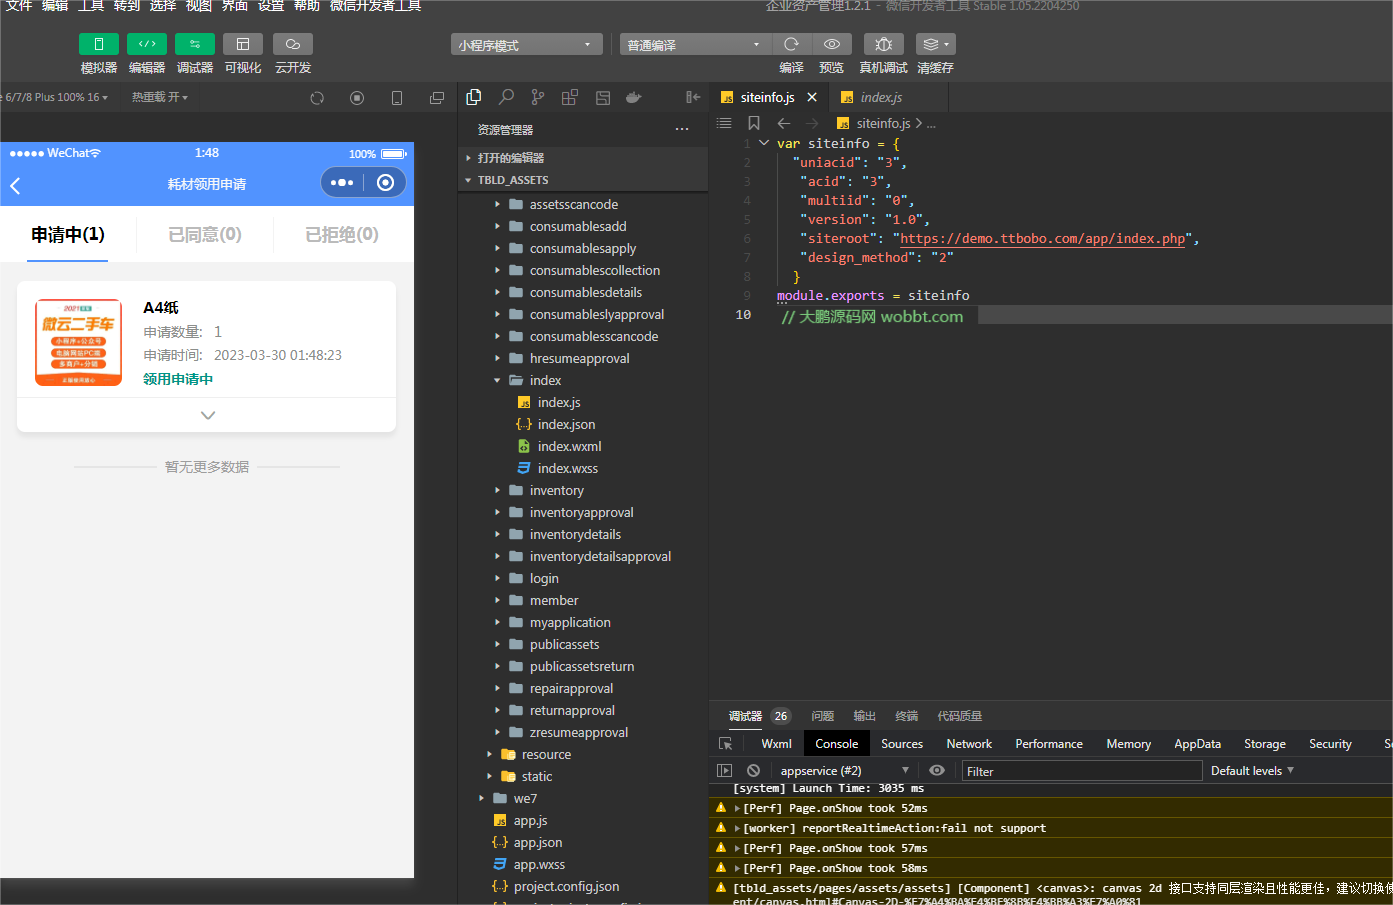Image resolution: width=1393 pixels, height=905 pixels.
Task: Click the console Filter input field
Action: [x=1081, y=771]
